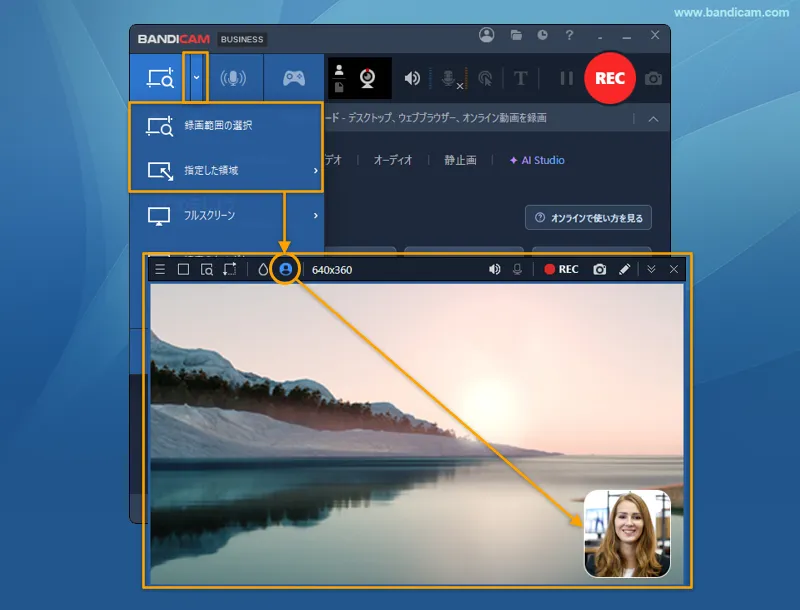Viewport: 800px width, 610px height.
Task: Minimize the Bandicam main window
Action: (627, 37)
